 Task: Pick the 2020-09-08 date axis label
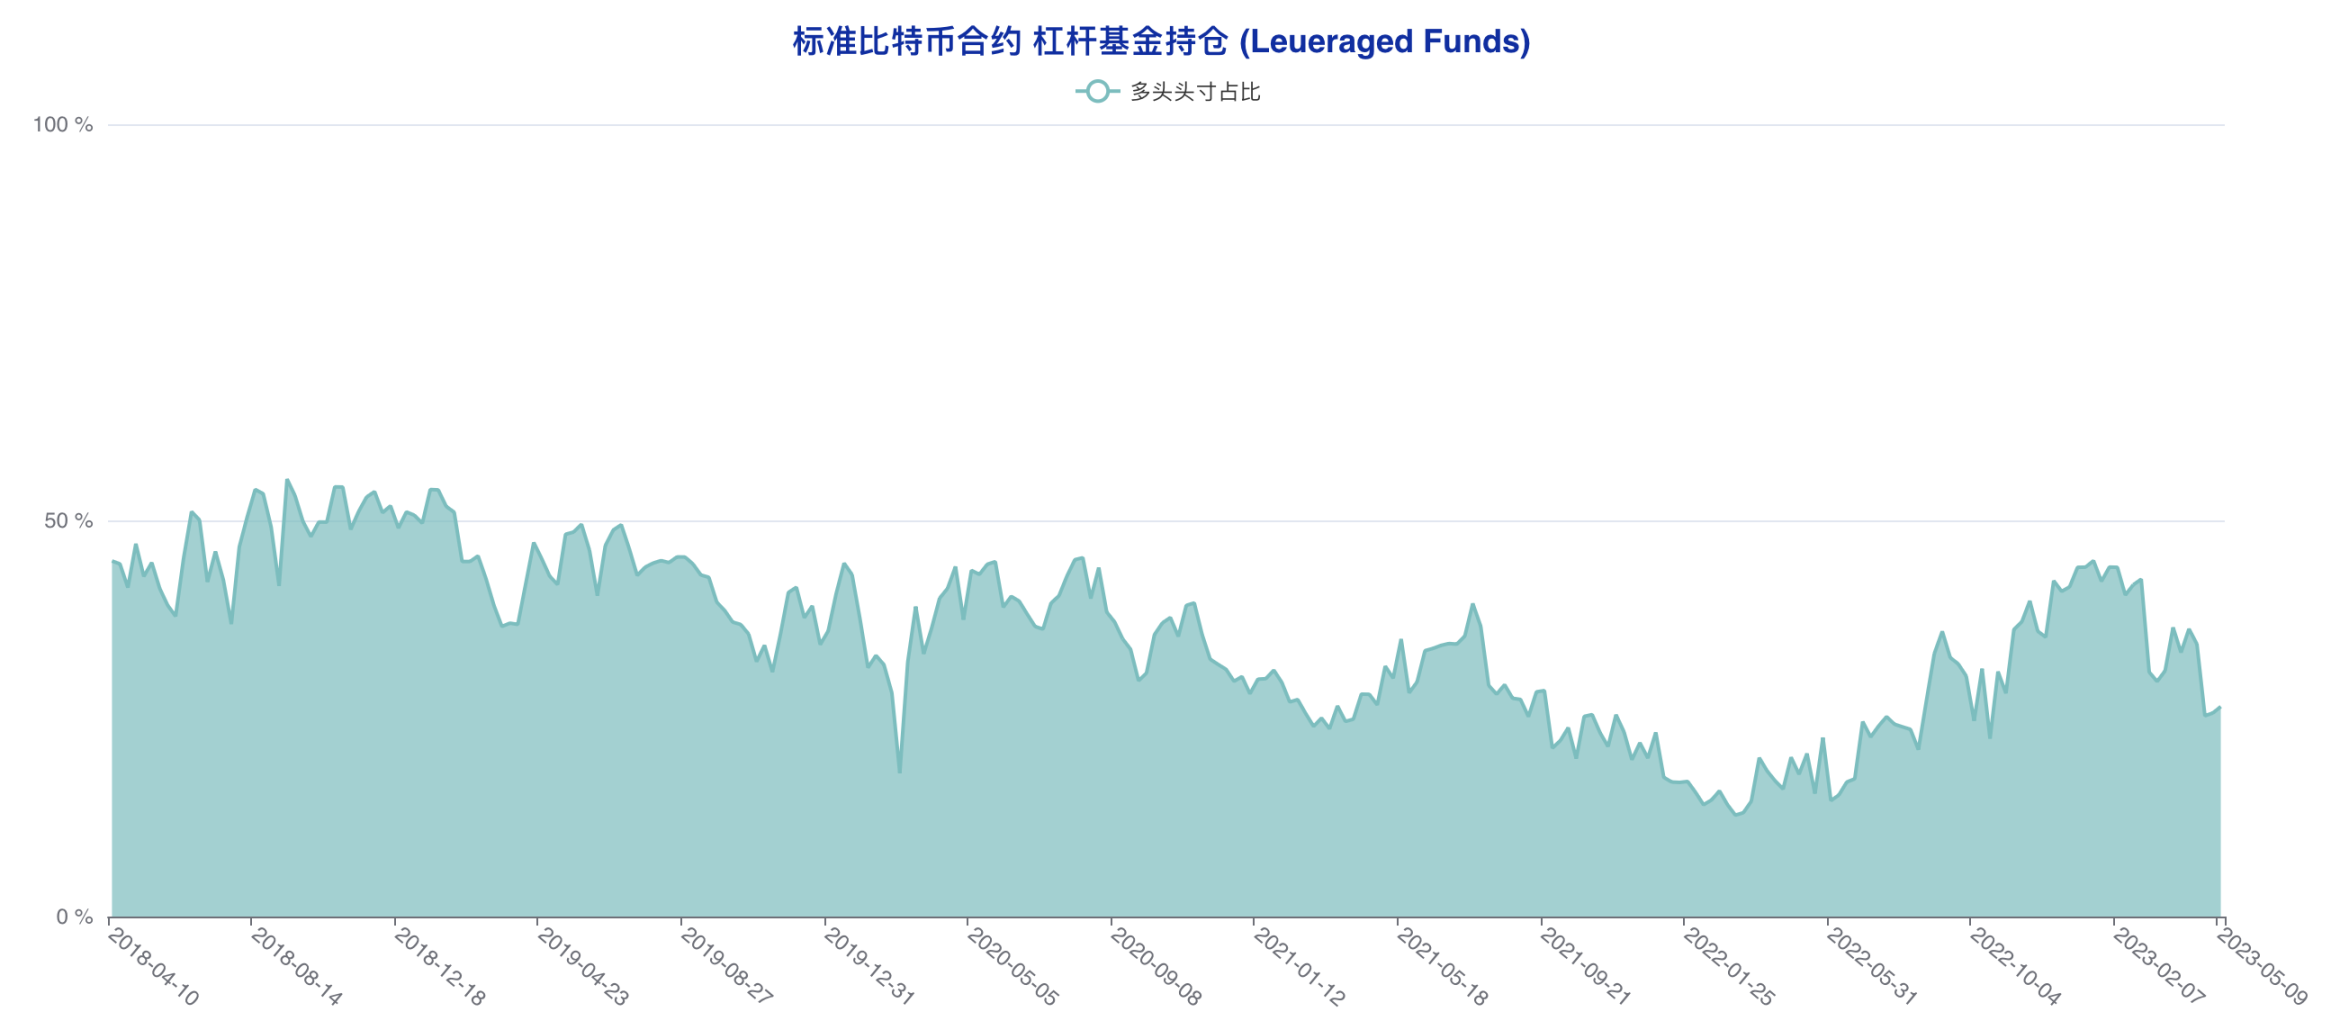click(x=1155, y=967)
